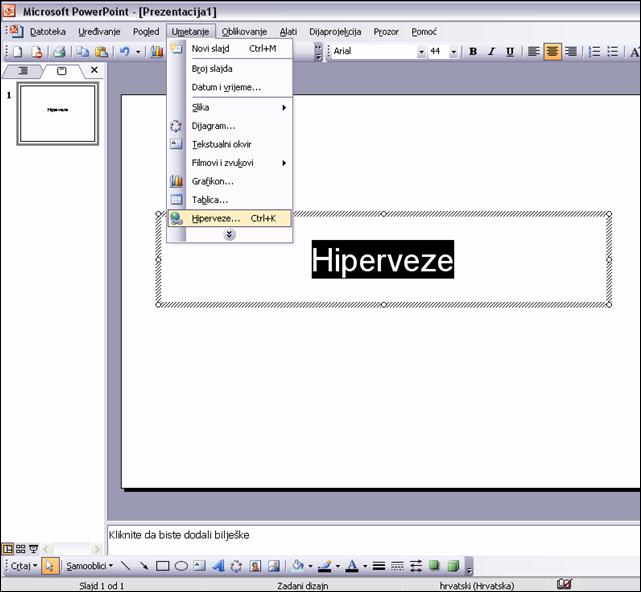Choose Broj slajda menu entry
The height and width of the screenshot is (592, 641).
[x=230, y=69]
